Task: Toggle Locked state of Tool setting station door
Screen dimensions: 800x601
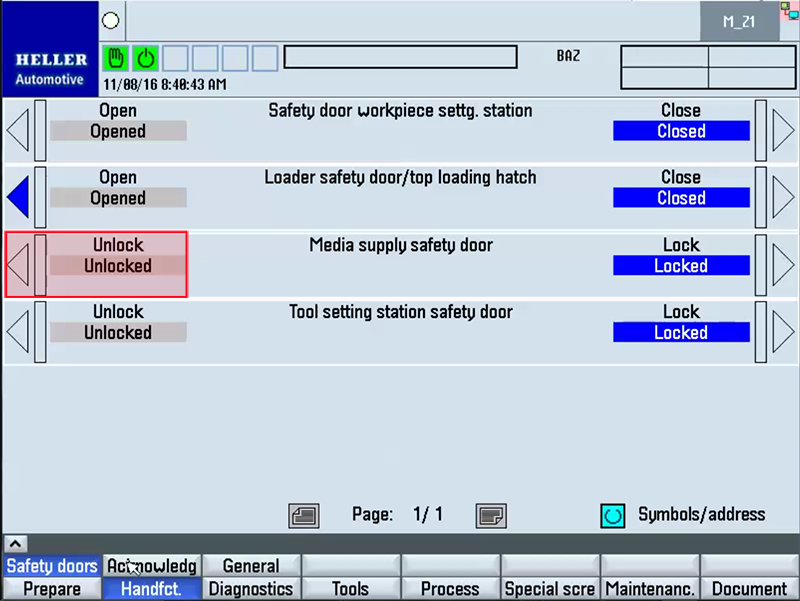Action: [x=681, y=333]
